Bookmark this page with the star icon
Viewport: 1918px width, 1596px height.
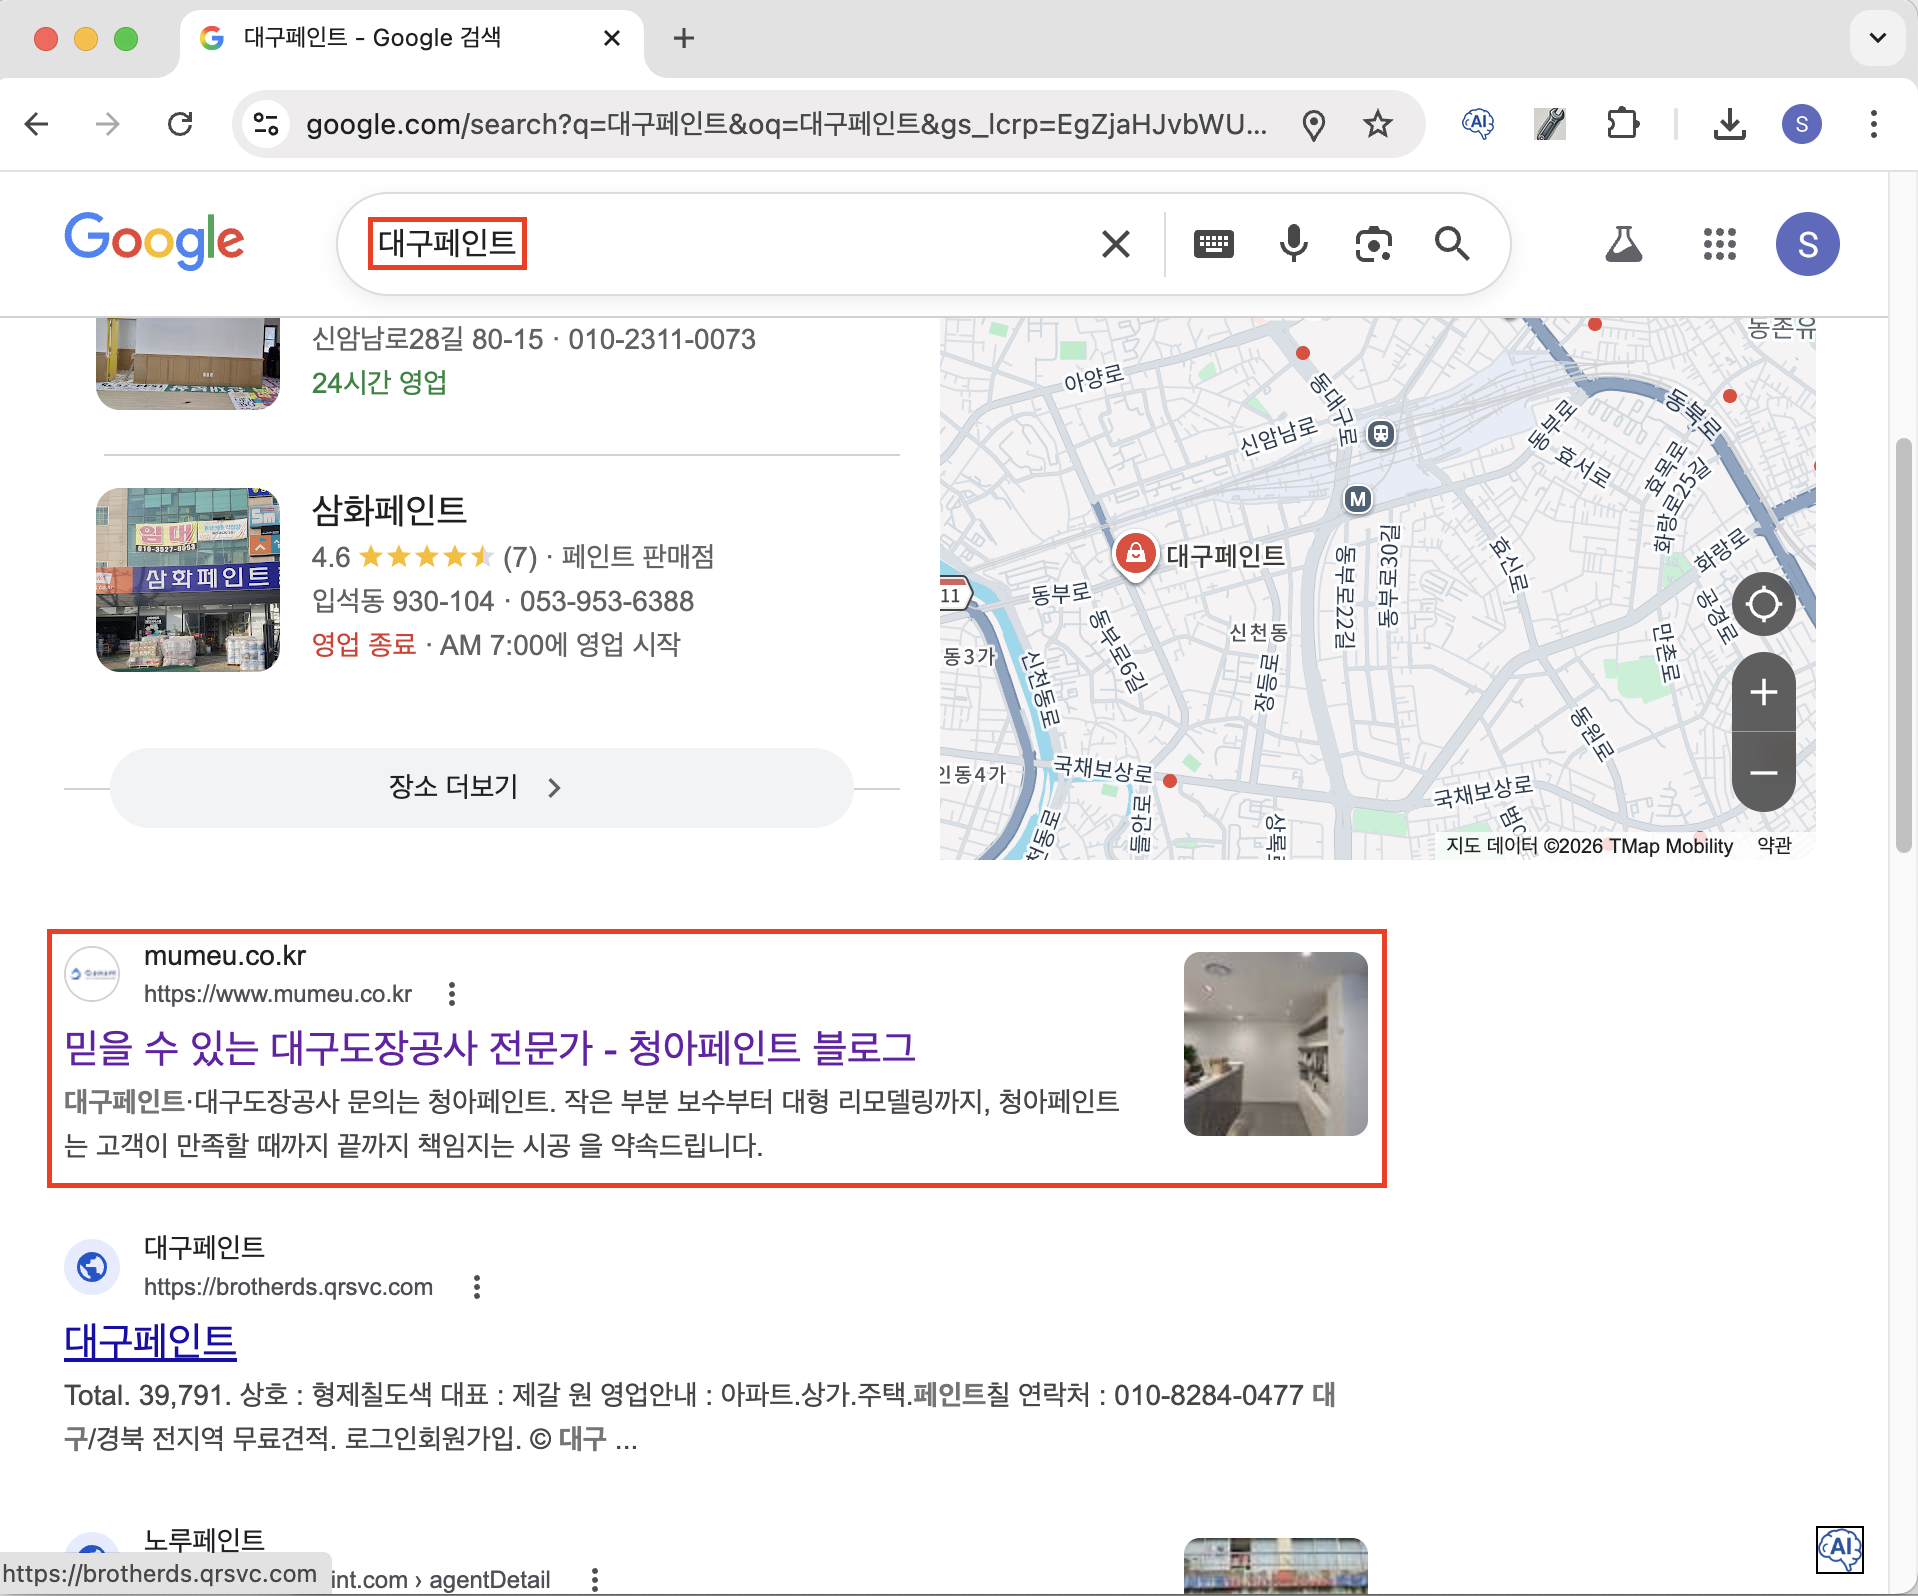pos(1378,124)
